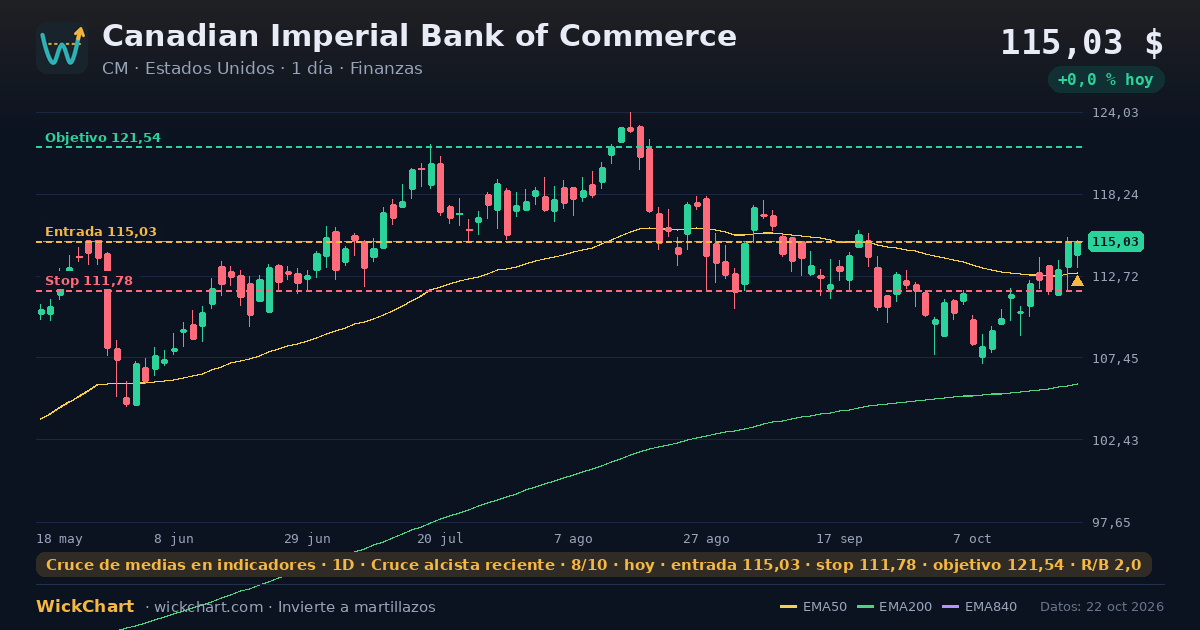Click the Datos: 22 oct 2026 text

coord(1102,607)
